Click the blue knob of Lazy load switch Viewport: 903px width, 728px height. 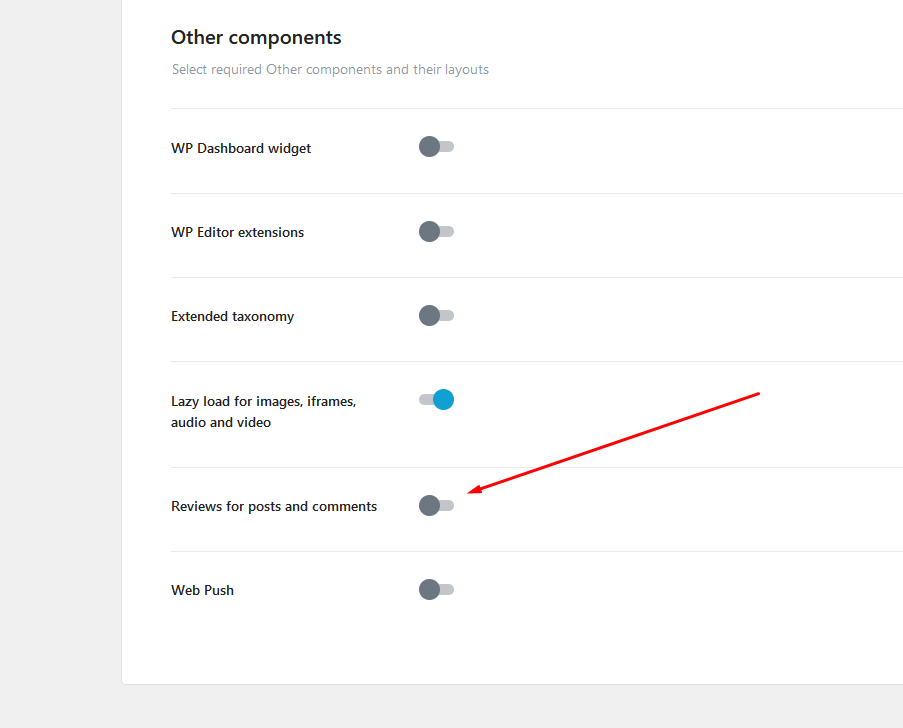click(x=443, y=400)
